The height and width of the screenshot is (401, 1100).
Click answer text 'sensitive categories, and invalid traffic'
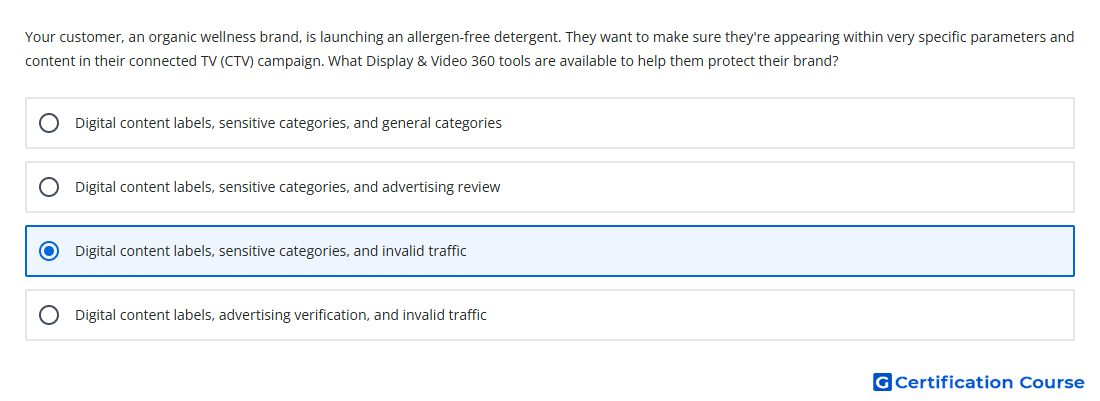coord(342,251)
